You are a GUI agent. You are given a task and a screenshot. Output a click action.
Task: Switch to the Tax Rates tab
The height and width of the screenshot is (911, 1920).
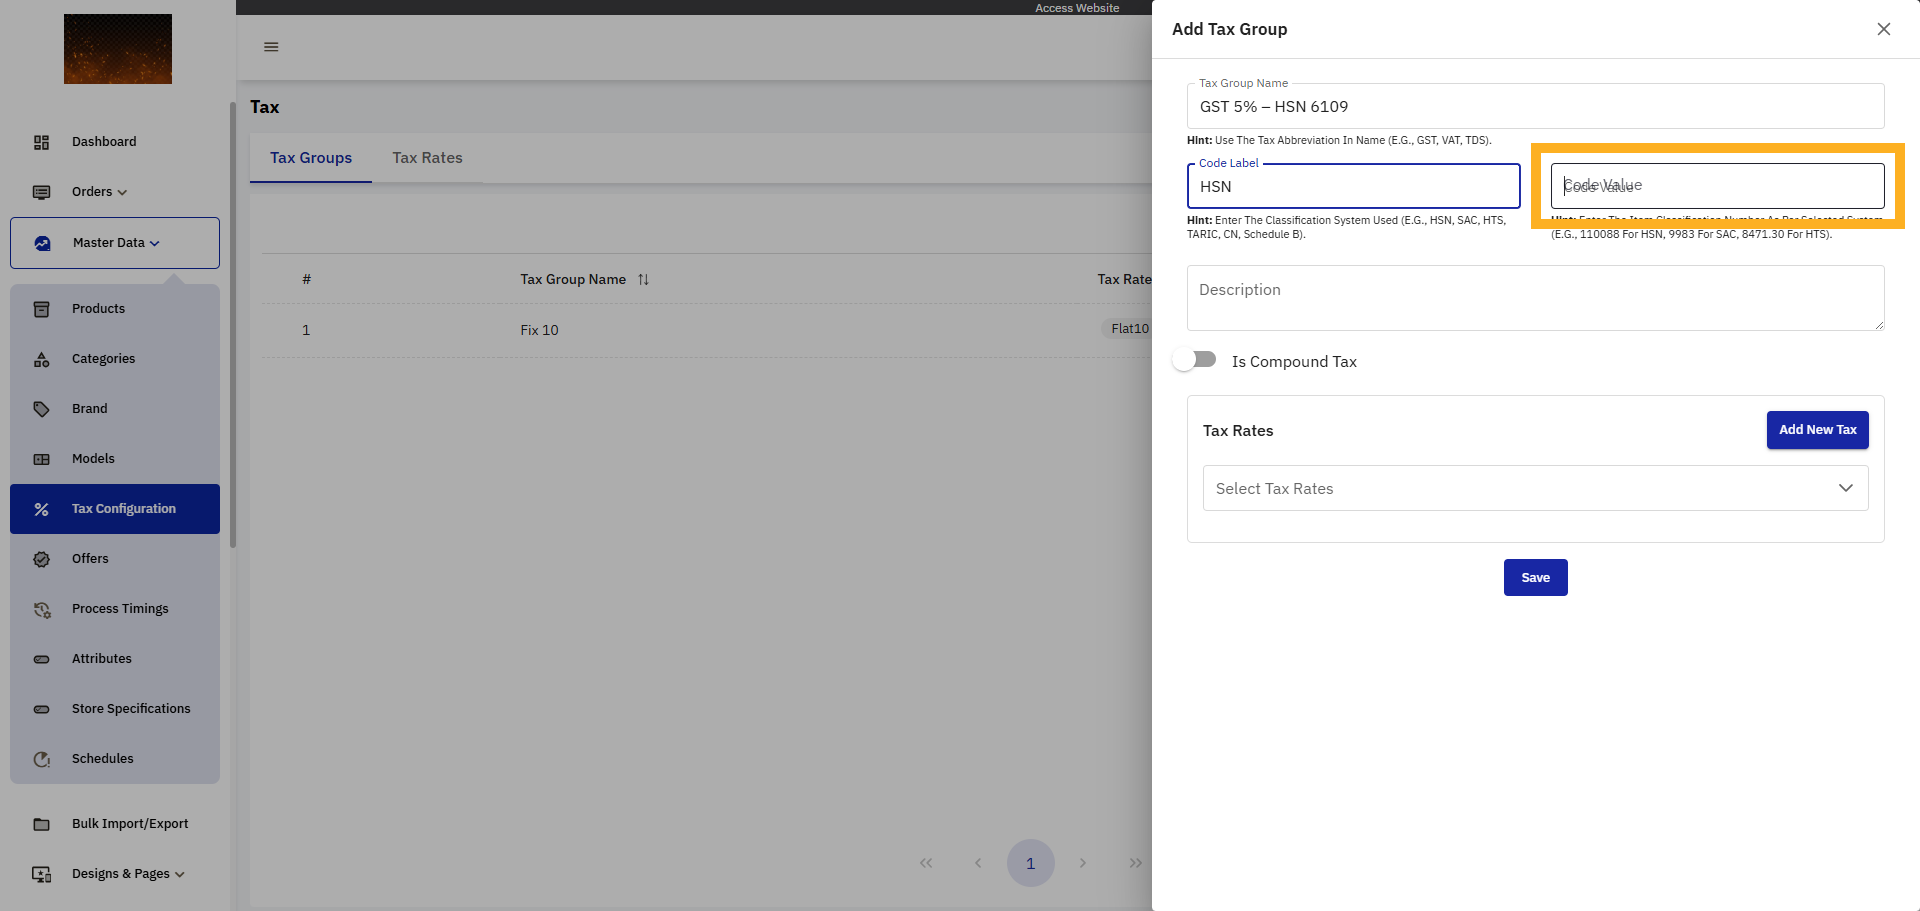pos(427,158)
